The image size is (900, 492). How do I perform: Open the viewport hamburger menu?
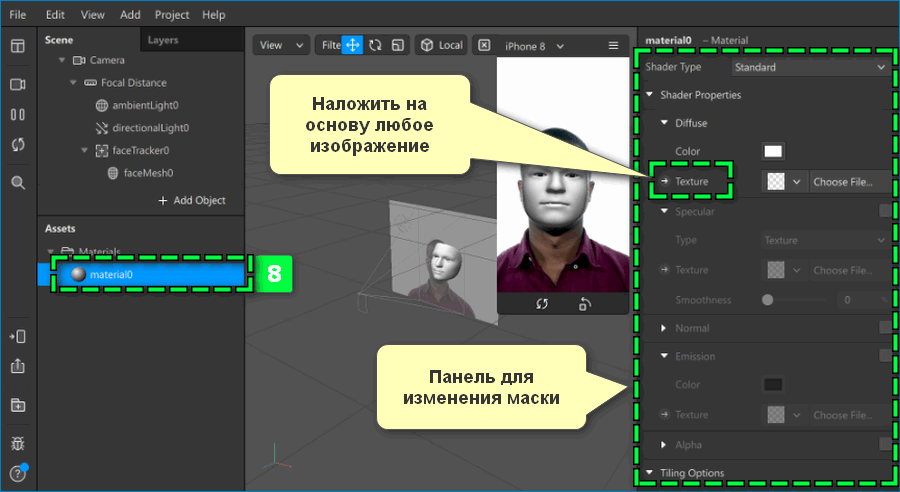click(x=614, y=46)
